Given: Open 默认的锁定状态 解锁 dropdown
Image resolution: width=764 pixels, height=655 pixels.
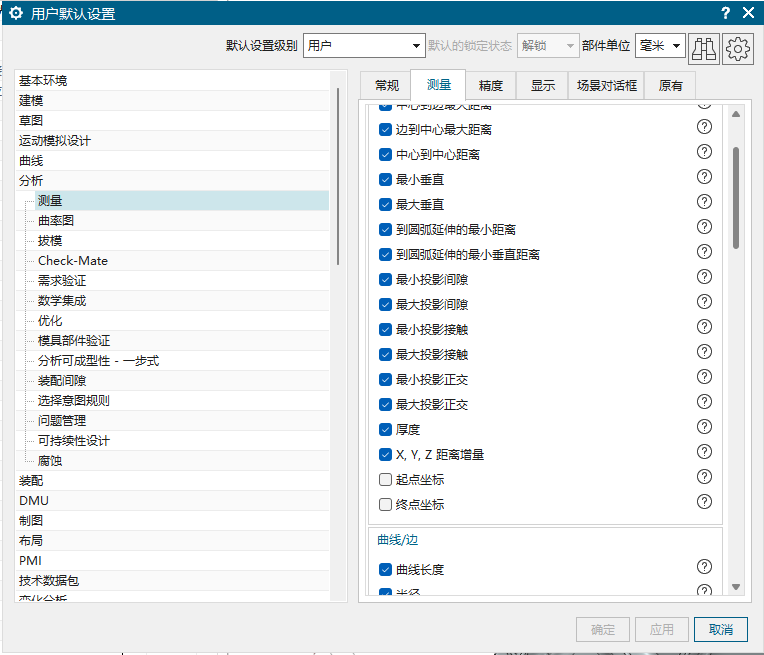Looking at the screenshot, I should (548, 46).
